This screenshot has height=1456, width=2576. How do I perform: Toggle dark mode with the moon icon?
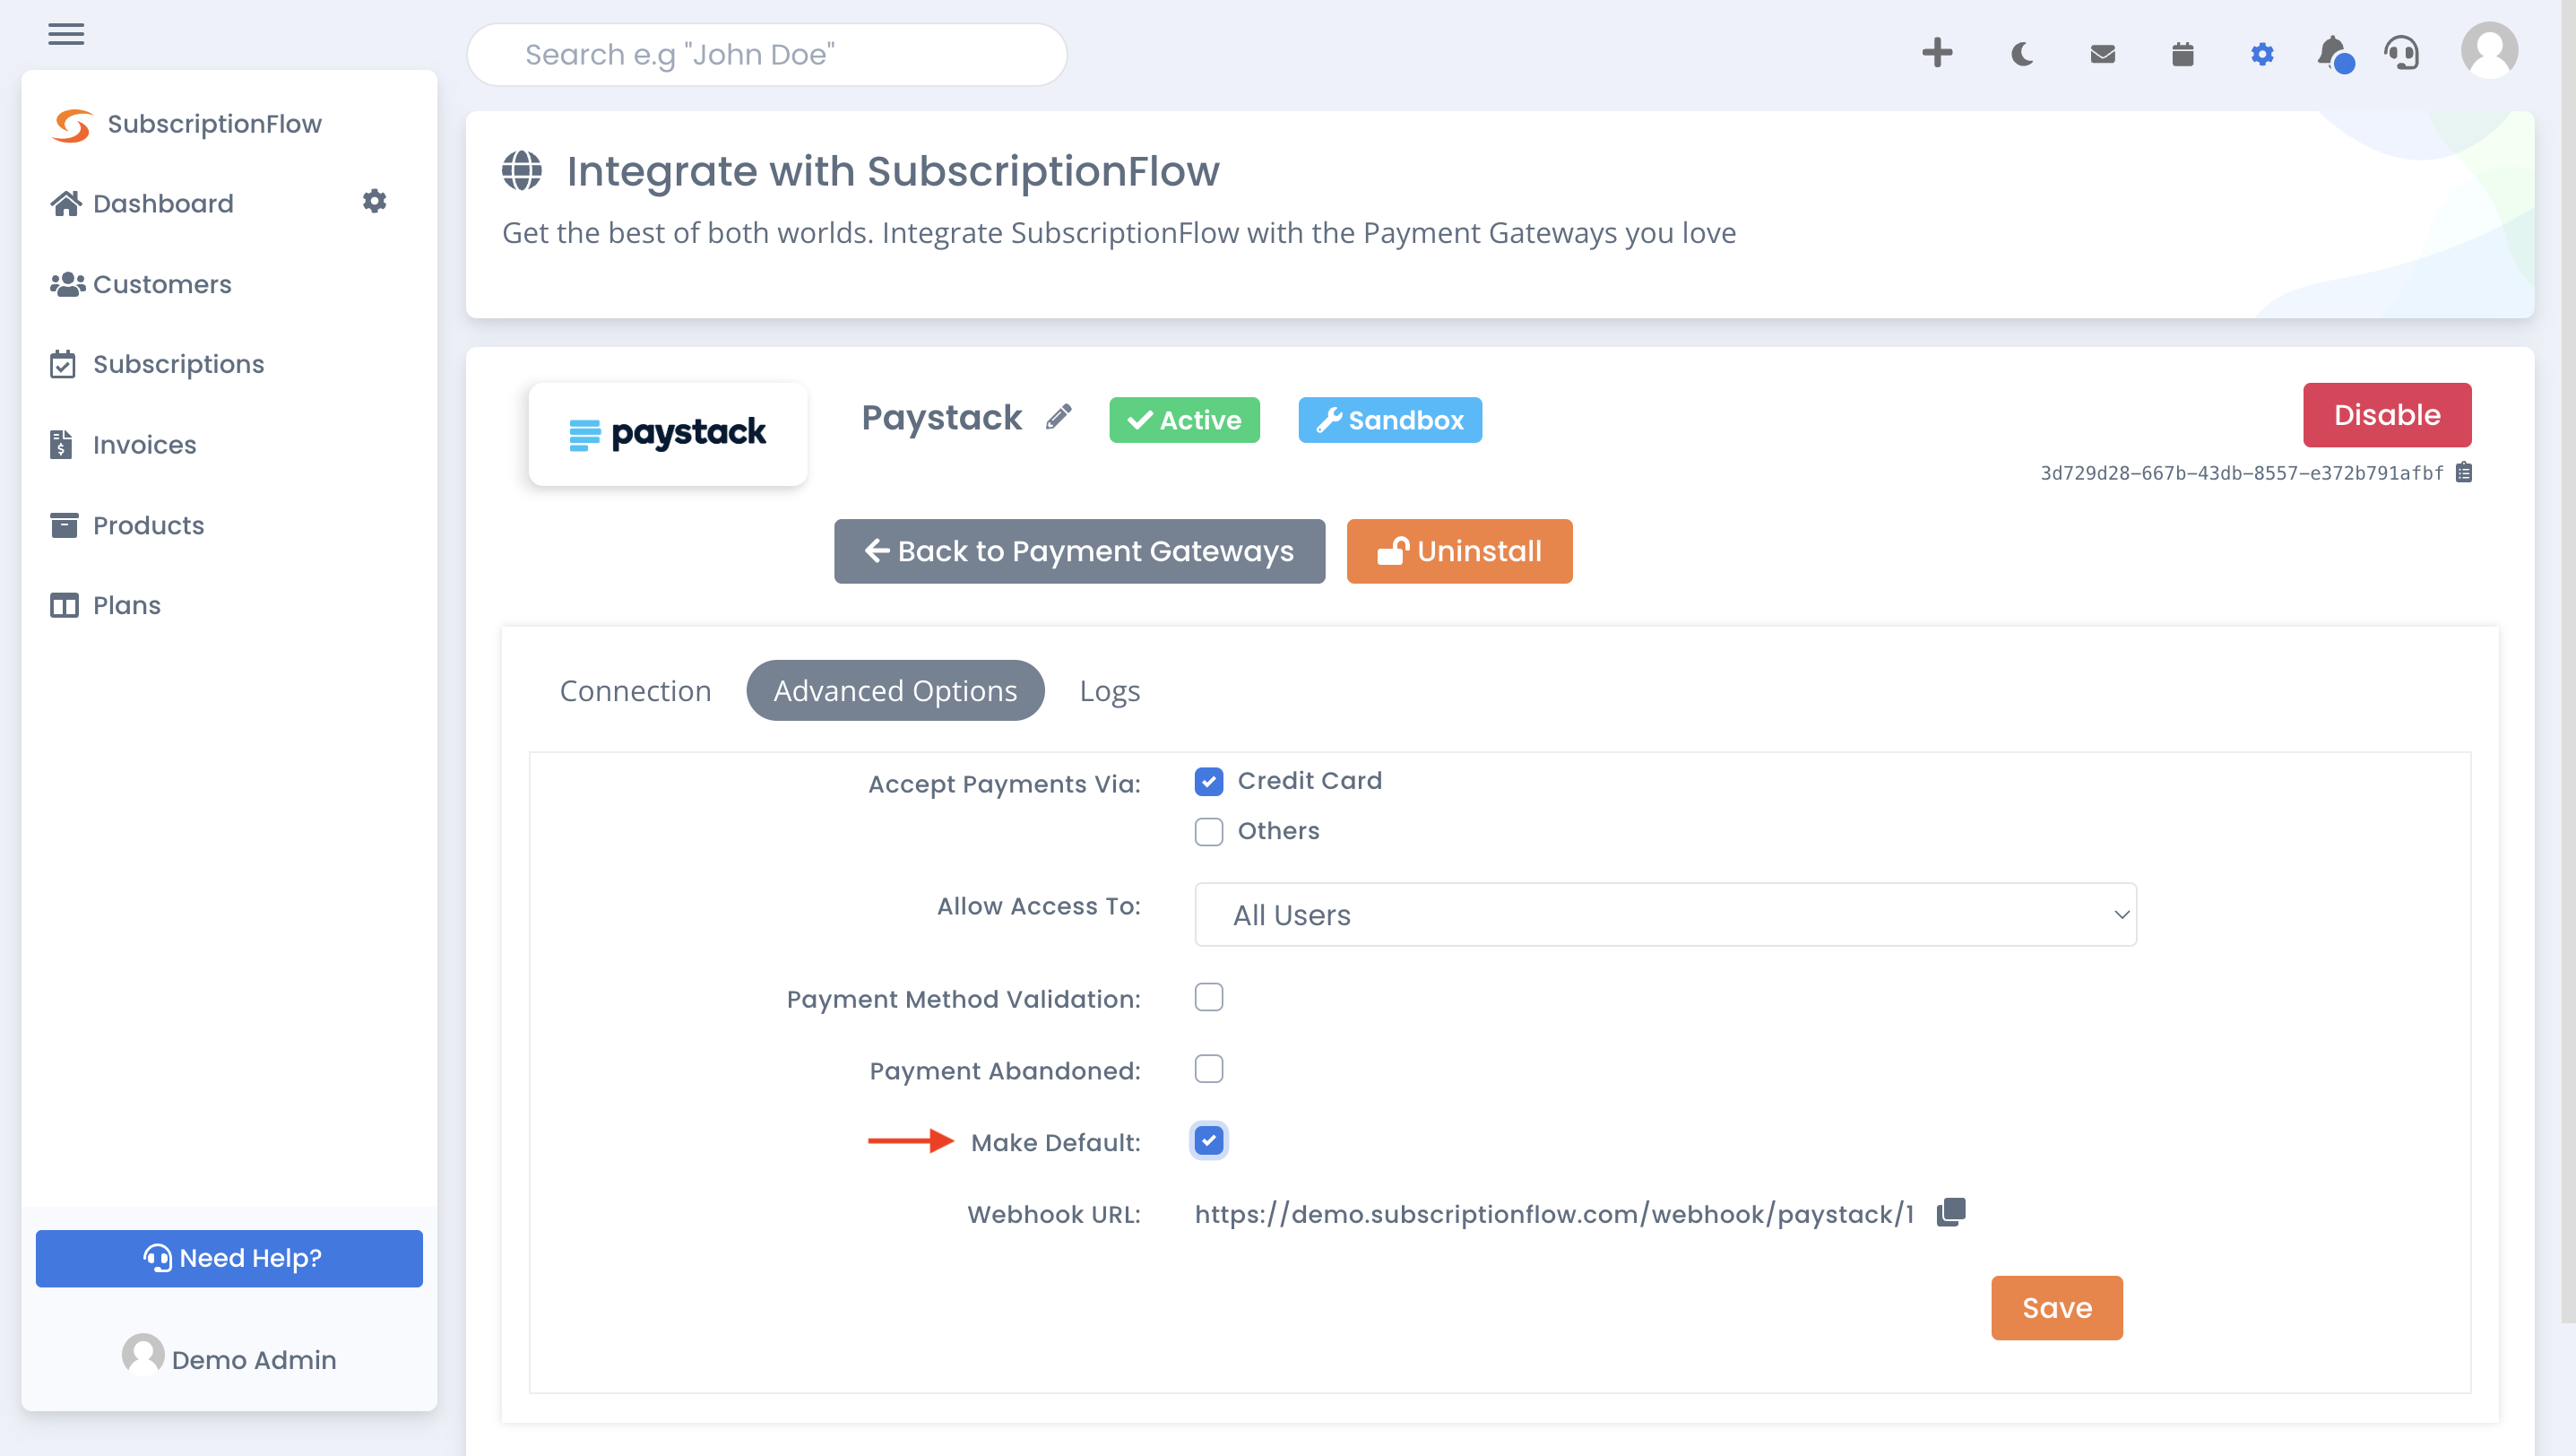click(x=2022, y=53)
